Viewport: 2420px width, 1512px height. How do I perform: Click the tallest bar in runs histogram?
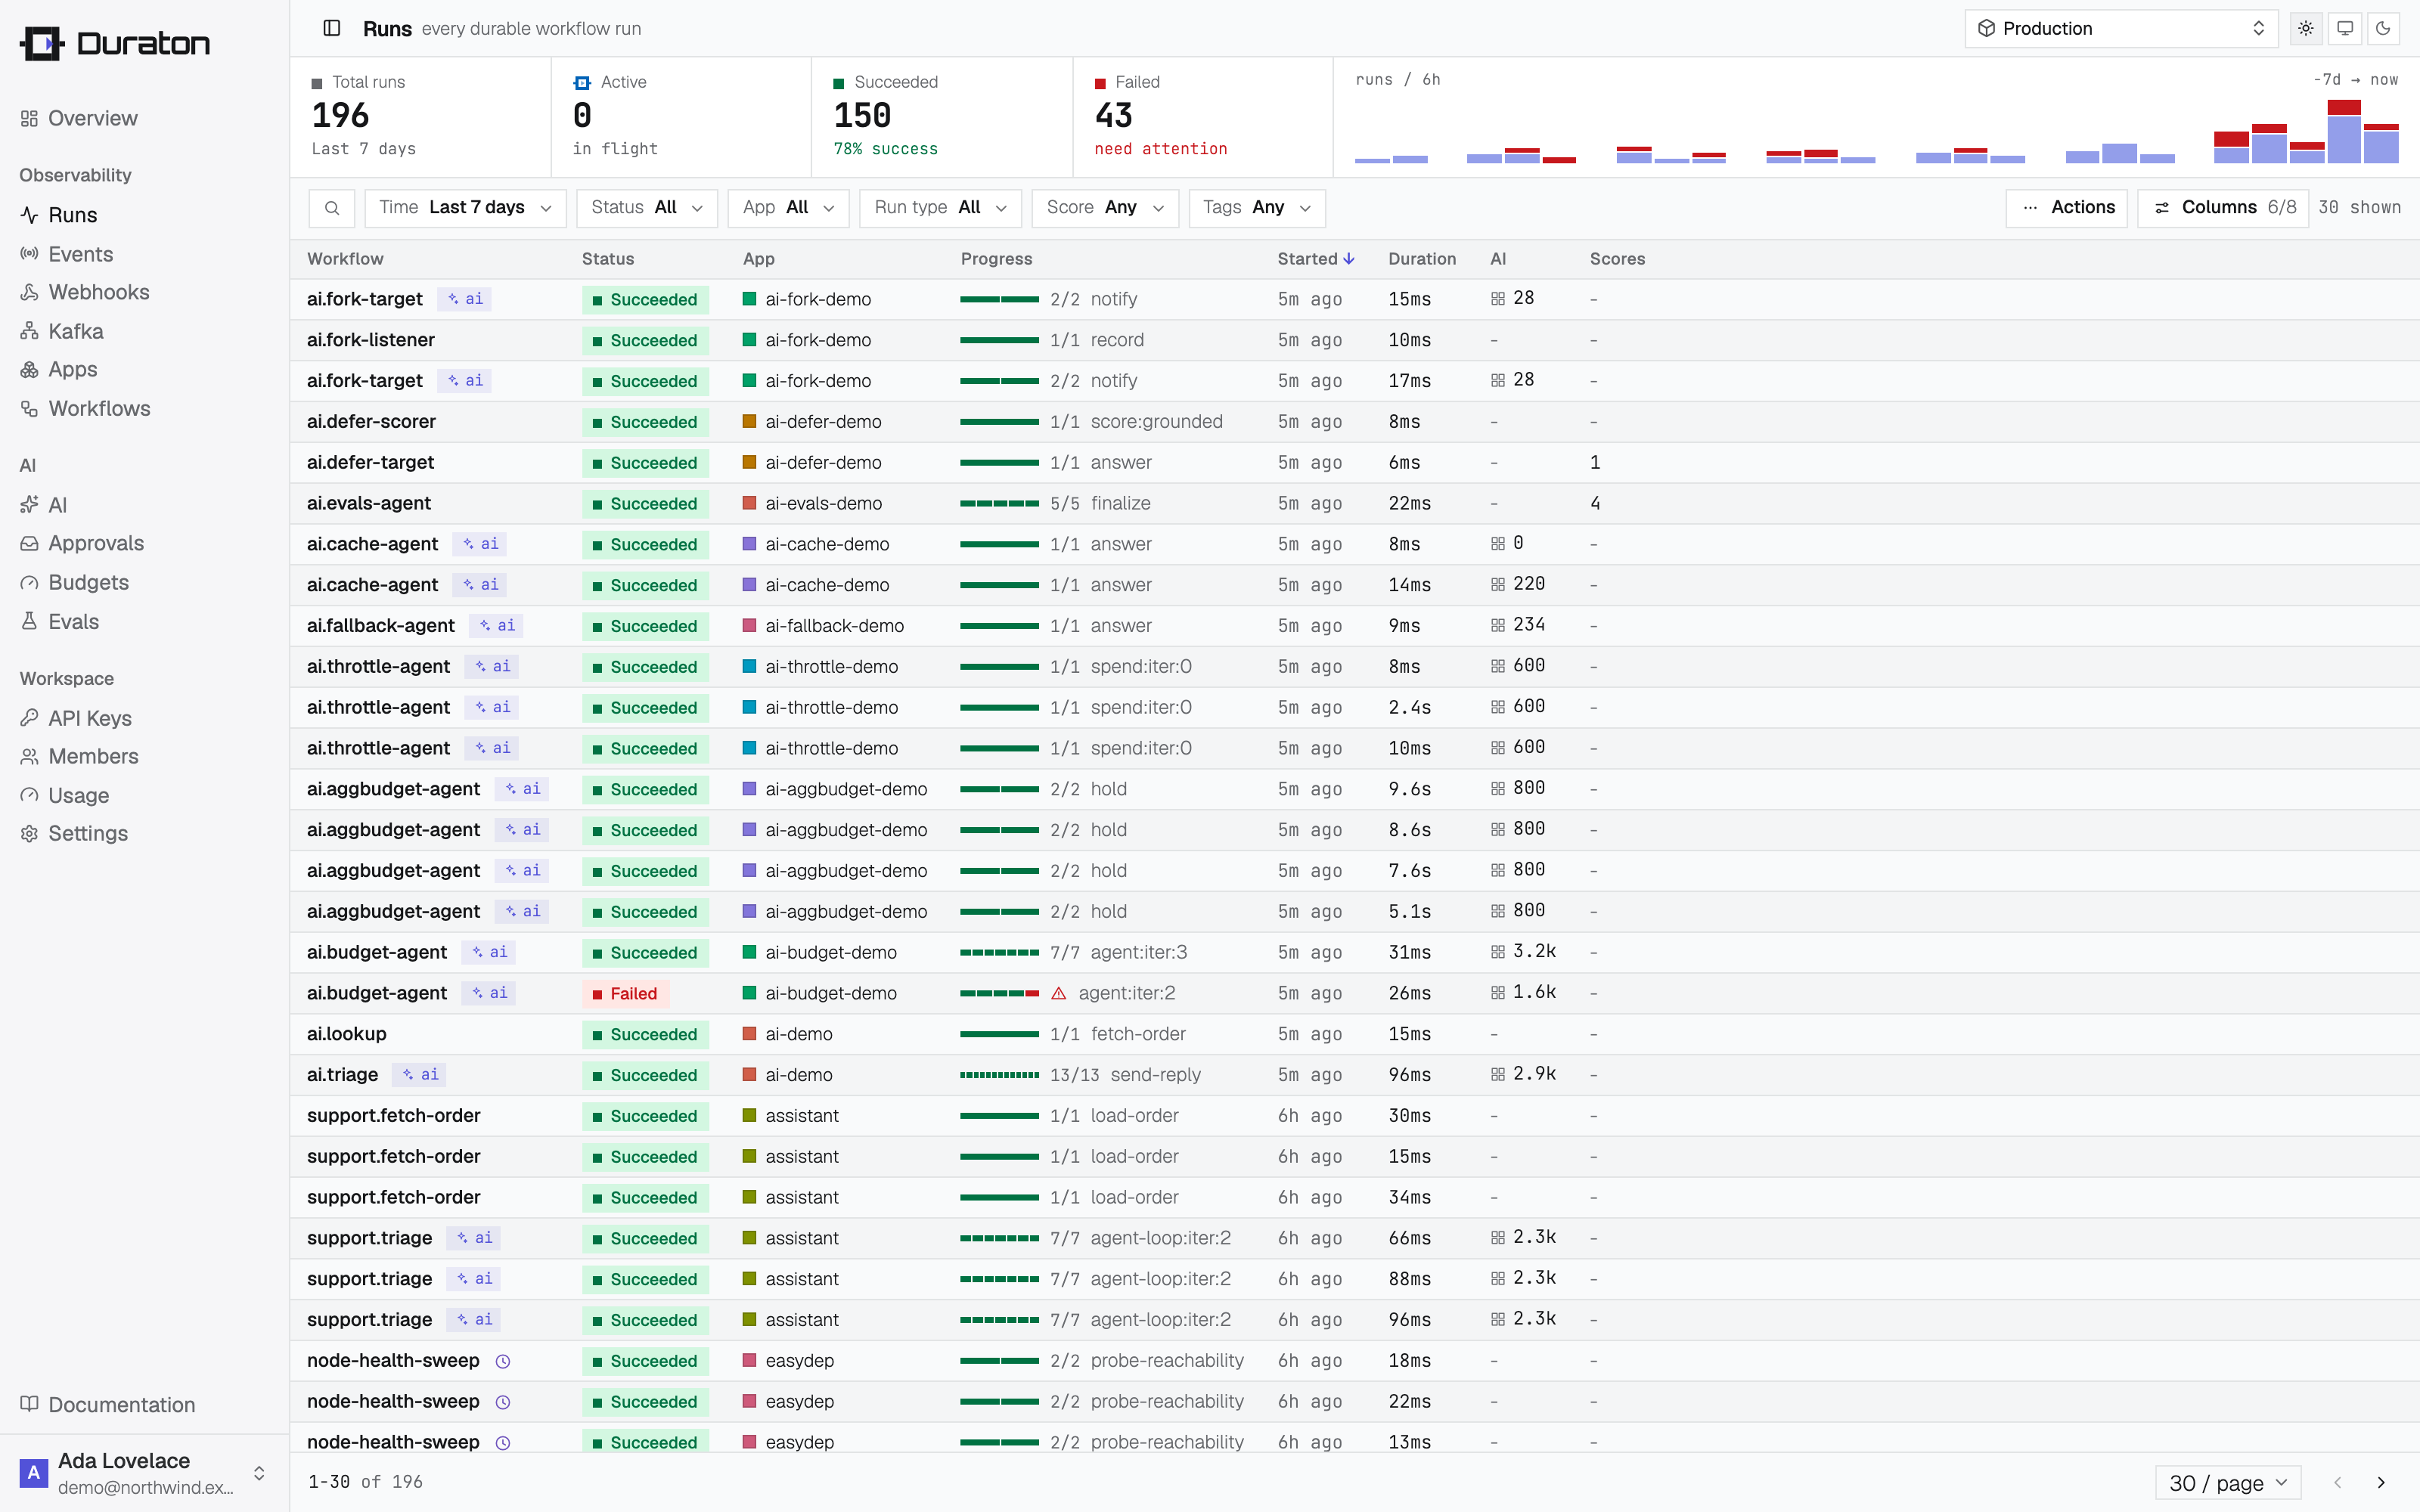tap(2343, 131)
